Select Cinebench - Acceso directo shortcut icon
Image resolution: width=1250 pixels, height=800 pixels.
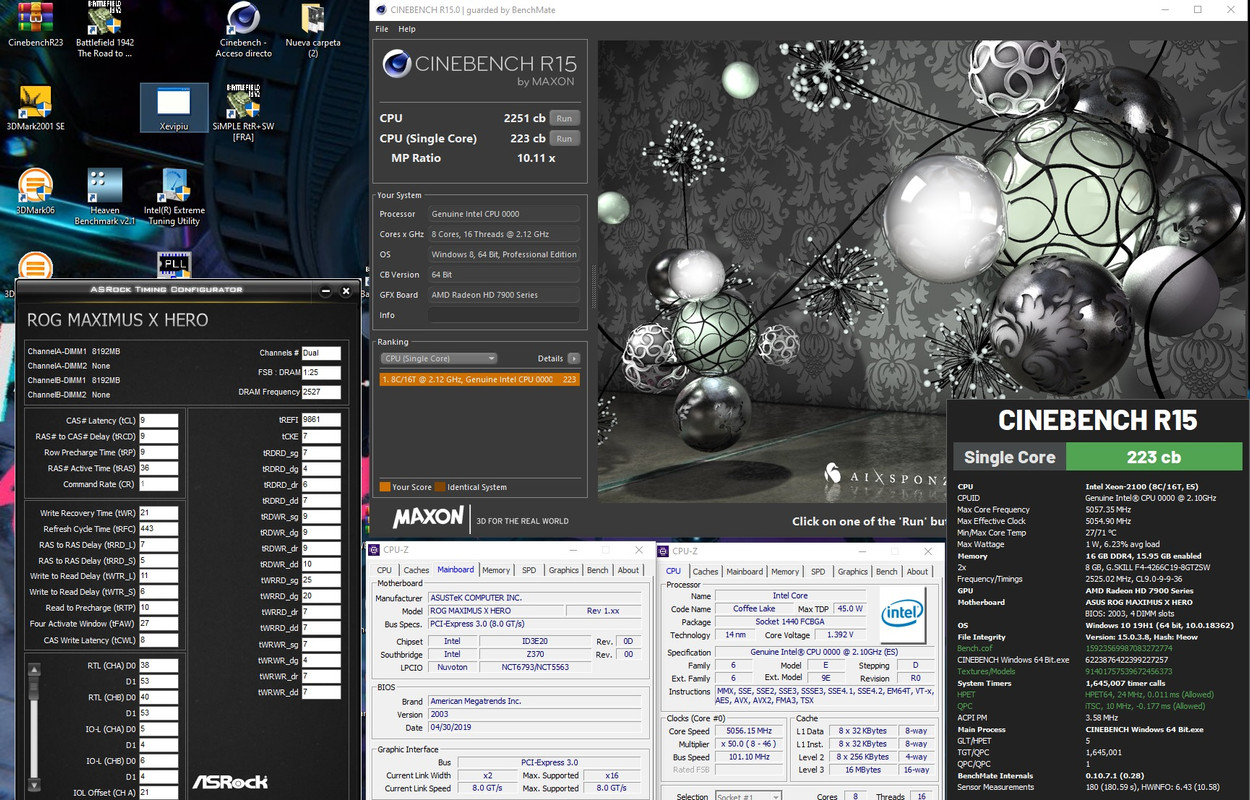coord(243,30)
